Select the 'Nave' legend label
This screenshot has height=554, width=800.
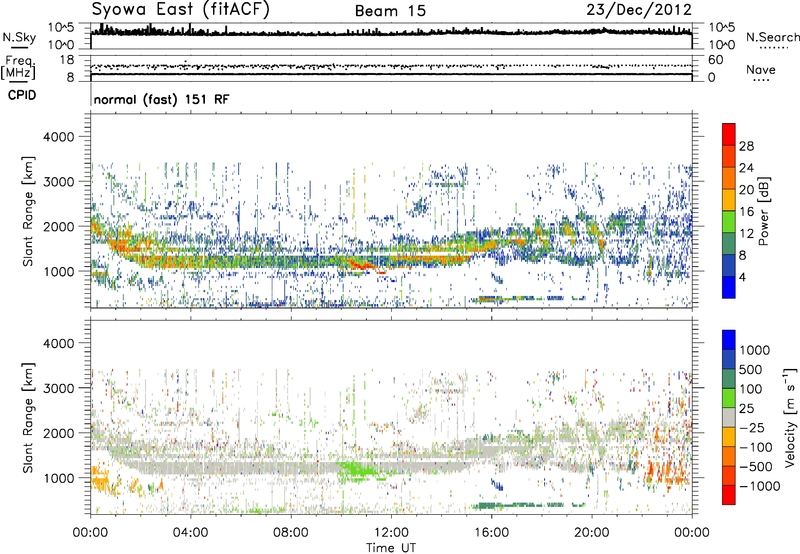761,69
